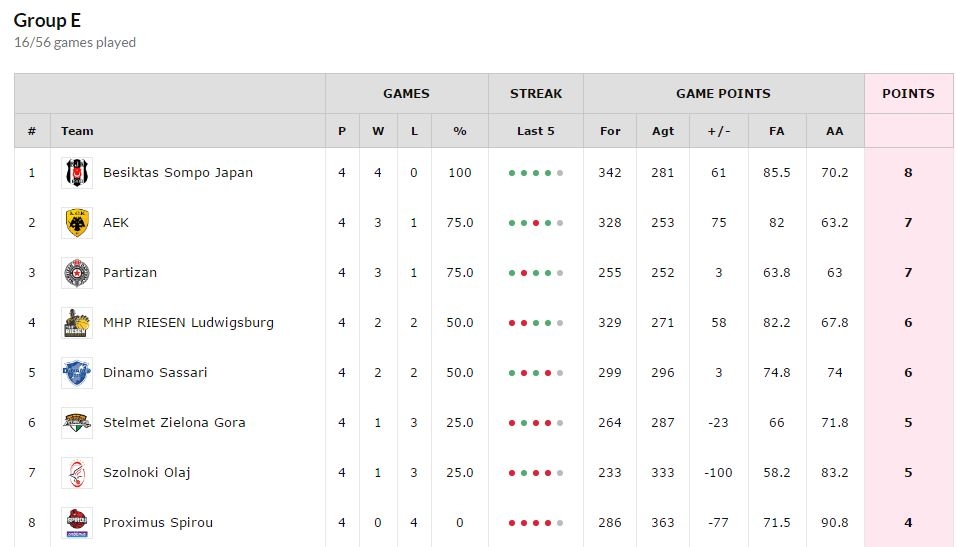Click the # rank column header
The image size is (956, 547).
point(32,131)
